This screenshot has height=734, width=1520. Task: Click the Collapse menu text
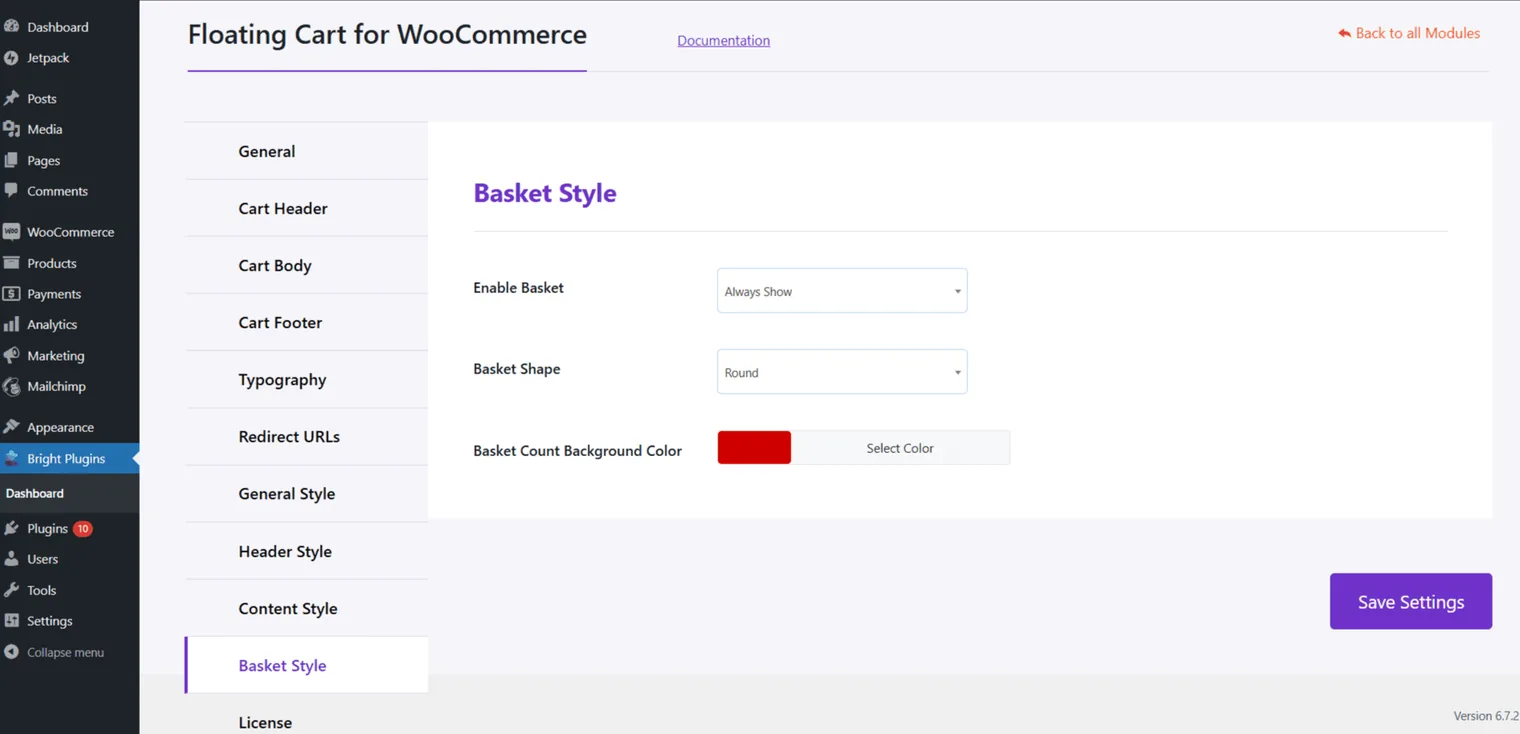(65, 652)
